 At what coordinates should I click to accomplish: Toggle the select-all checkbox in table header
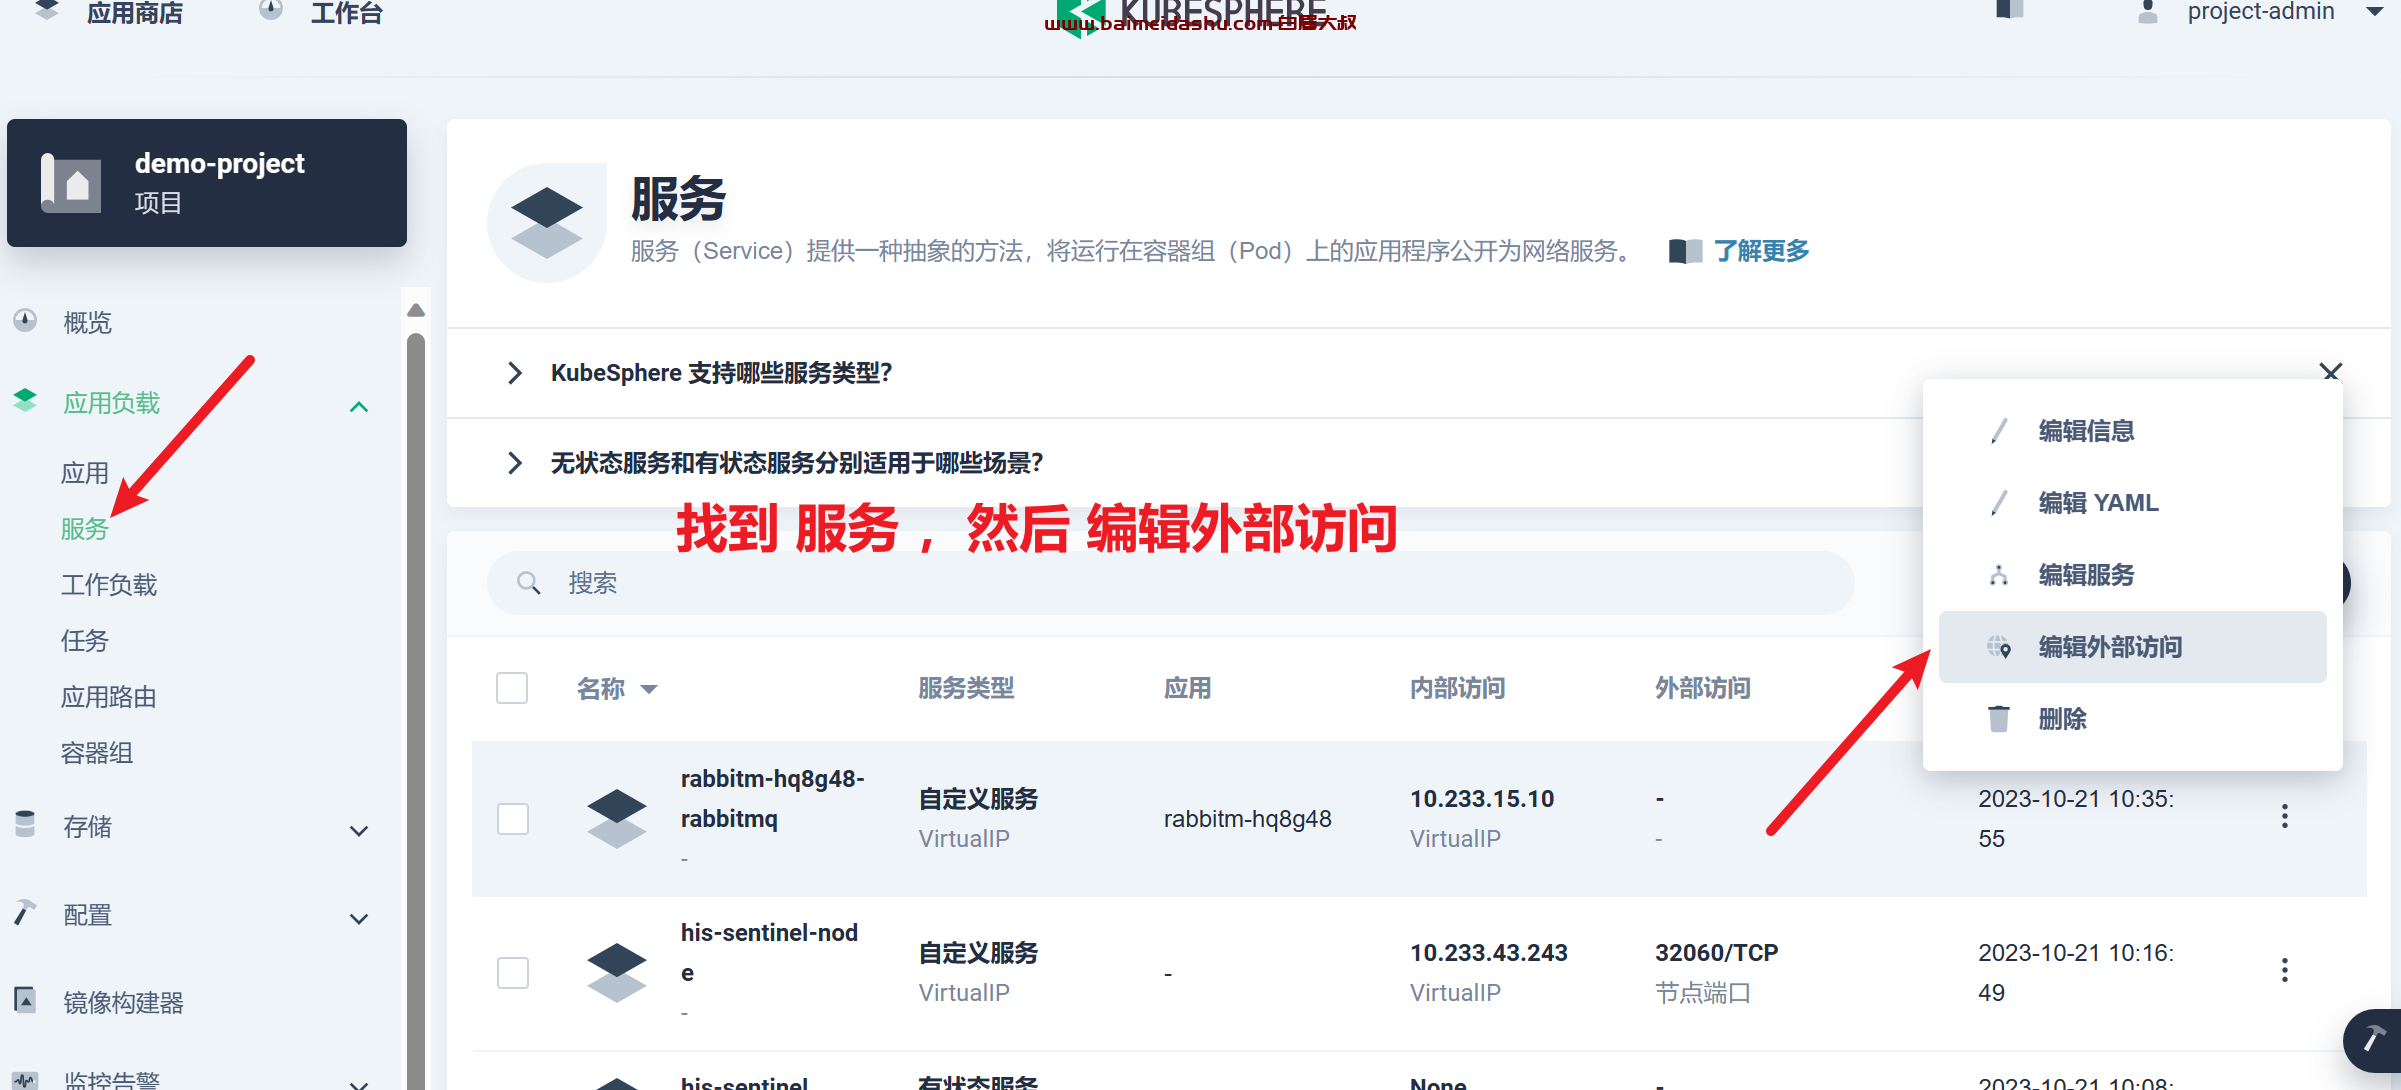pyautogui.click(x=512, y=688)
